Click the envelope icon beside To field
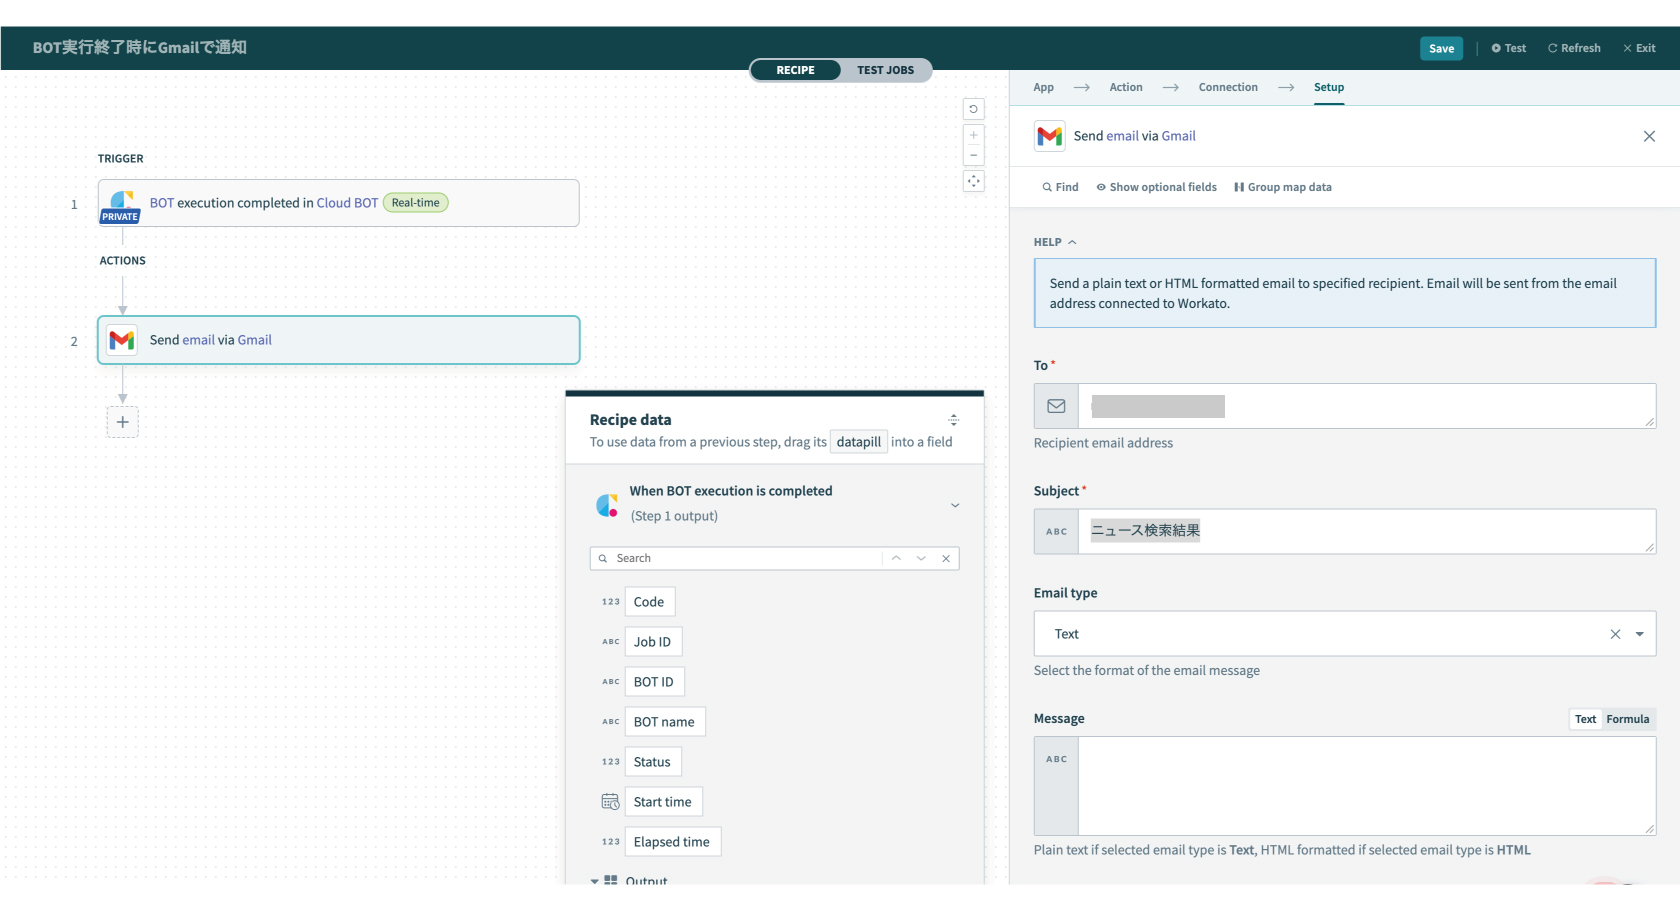 (1056, 406)
